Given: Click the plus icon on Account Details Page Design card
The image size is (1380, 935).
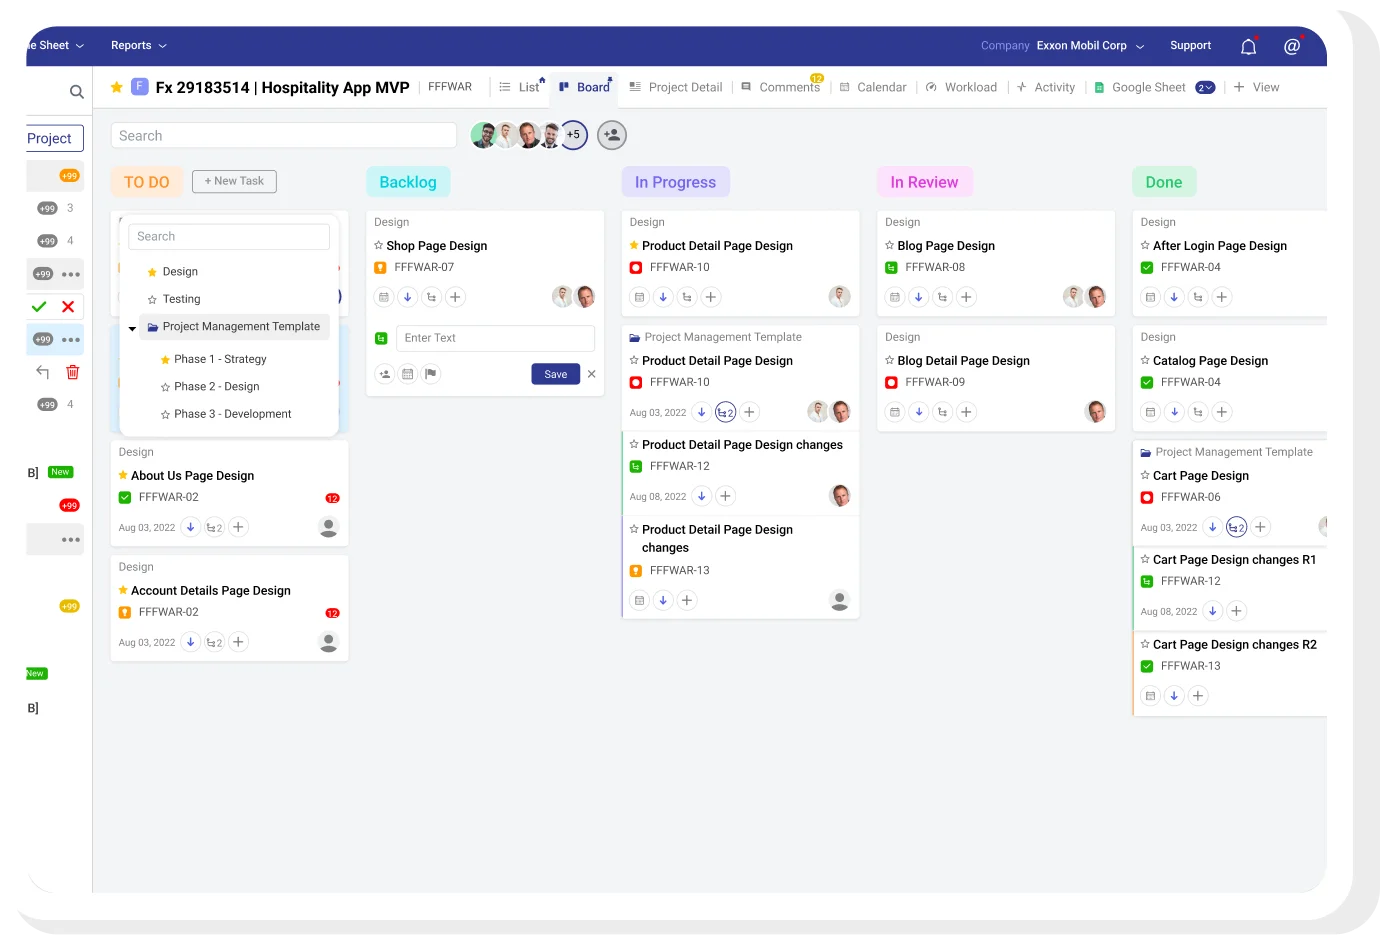Looking at the screenshot, I should click(x=238, y=642).
